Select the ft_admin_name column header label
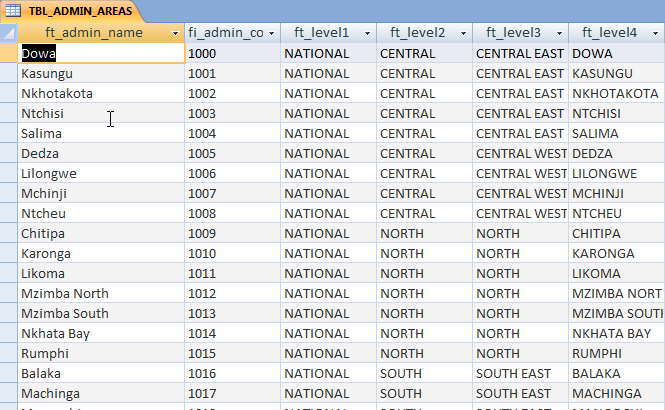The height and width of the screenshot is (410, 665). tap(93, 34)
